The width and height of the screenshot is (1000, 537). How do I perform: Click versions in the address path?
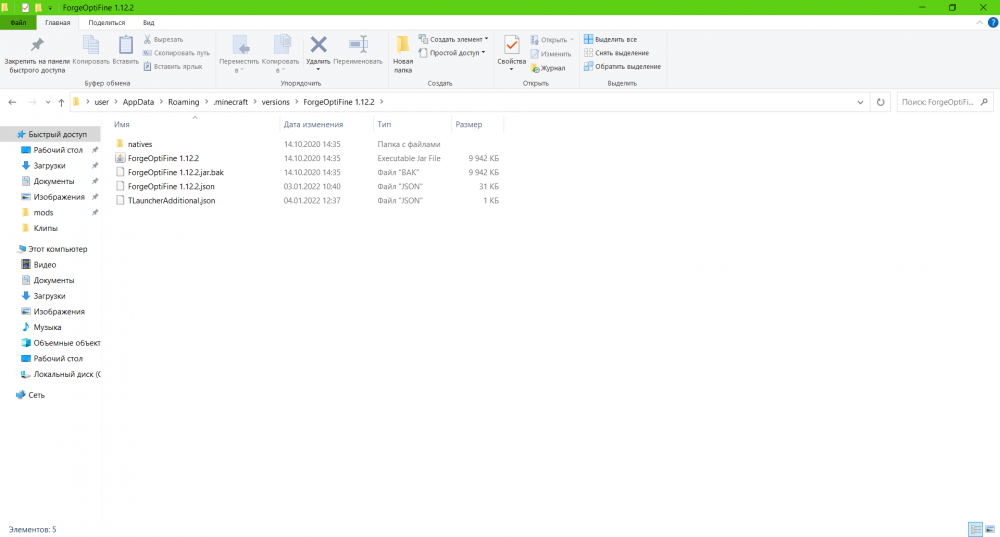point(276,102)
